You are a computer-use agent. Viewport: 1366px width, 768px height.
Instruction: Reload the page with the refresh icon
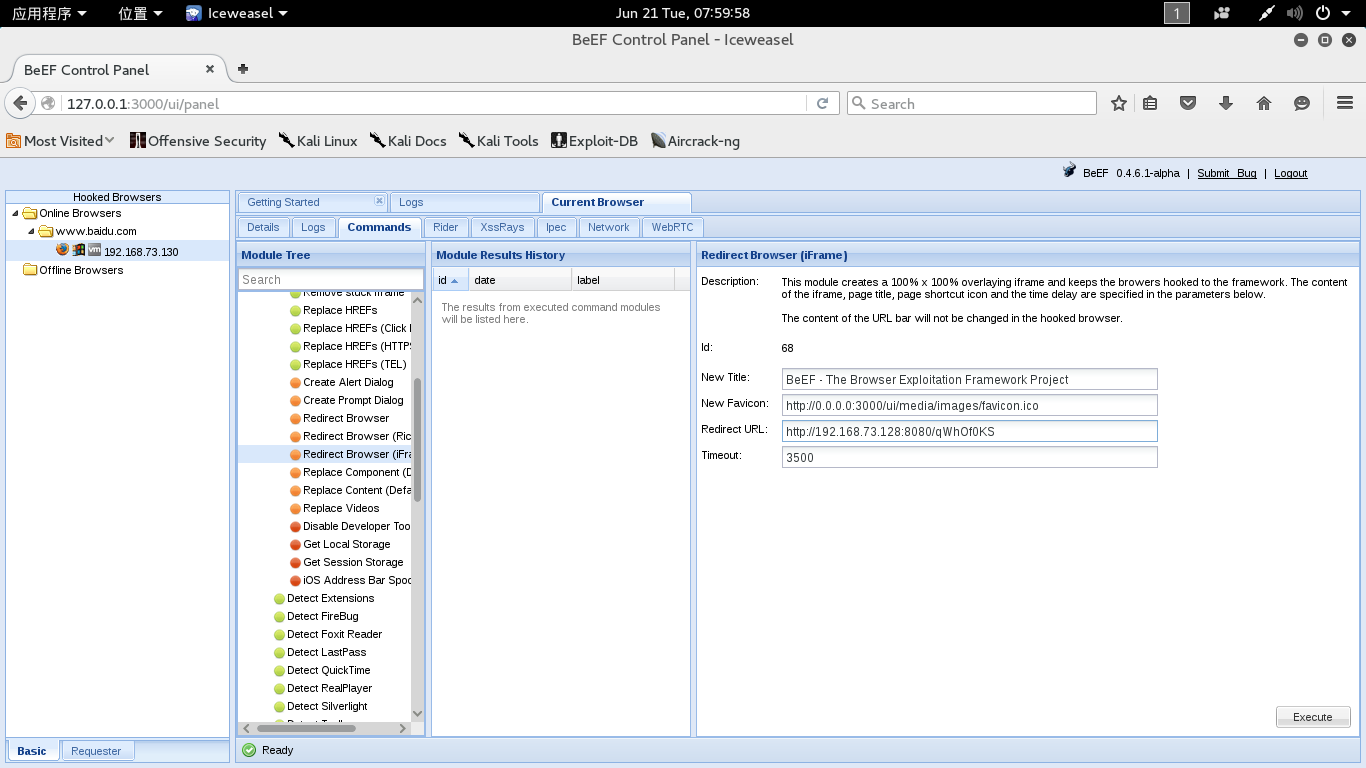coord(822,103)
